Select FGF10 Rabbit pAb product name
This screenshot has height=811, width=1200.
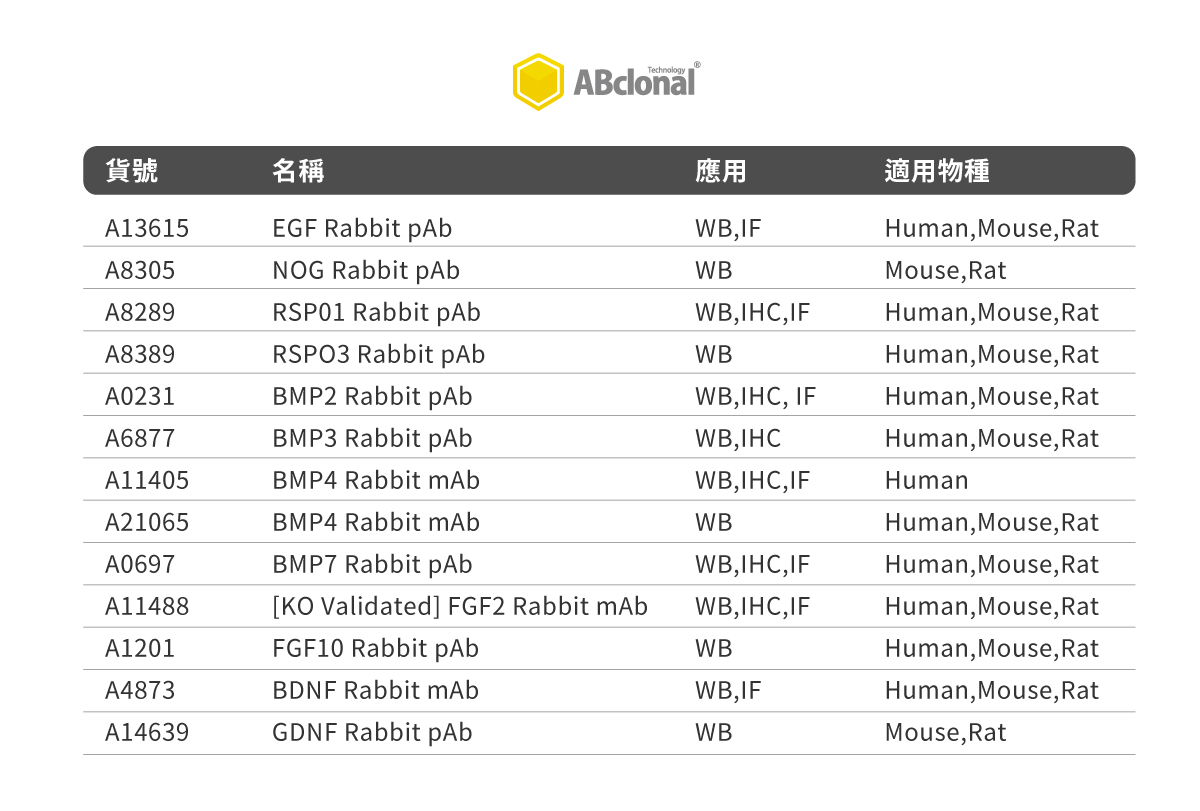point(375,649)
